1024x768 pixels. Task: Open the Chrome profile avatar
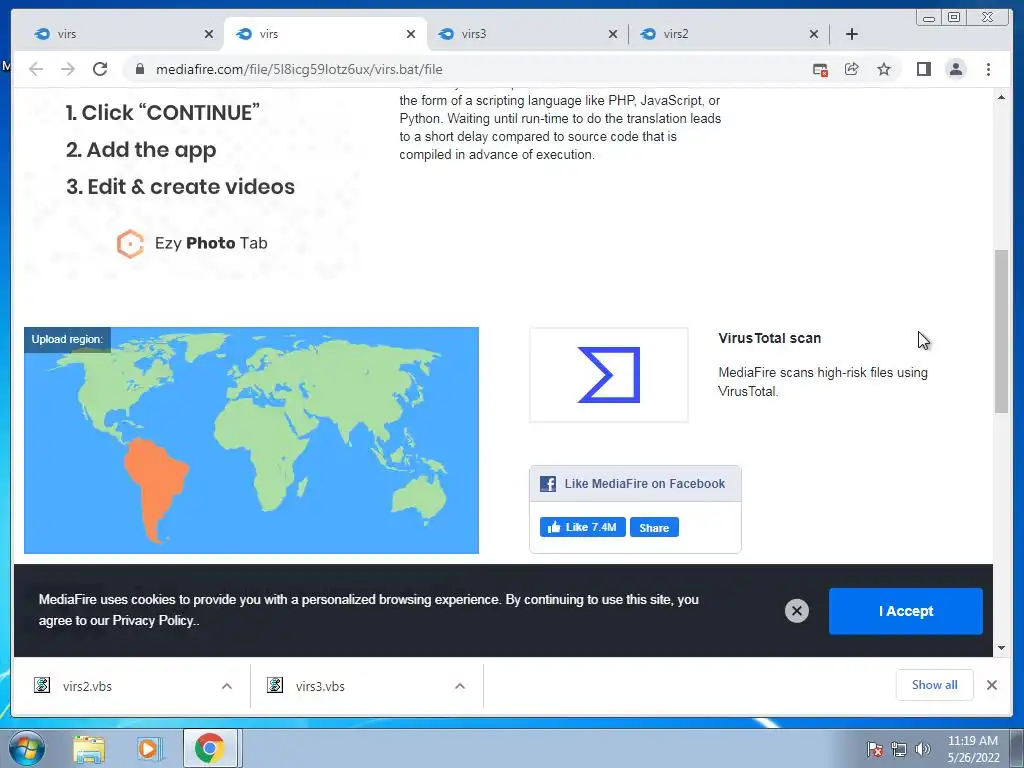(x=955, y=69)
